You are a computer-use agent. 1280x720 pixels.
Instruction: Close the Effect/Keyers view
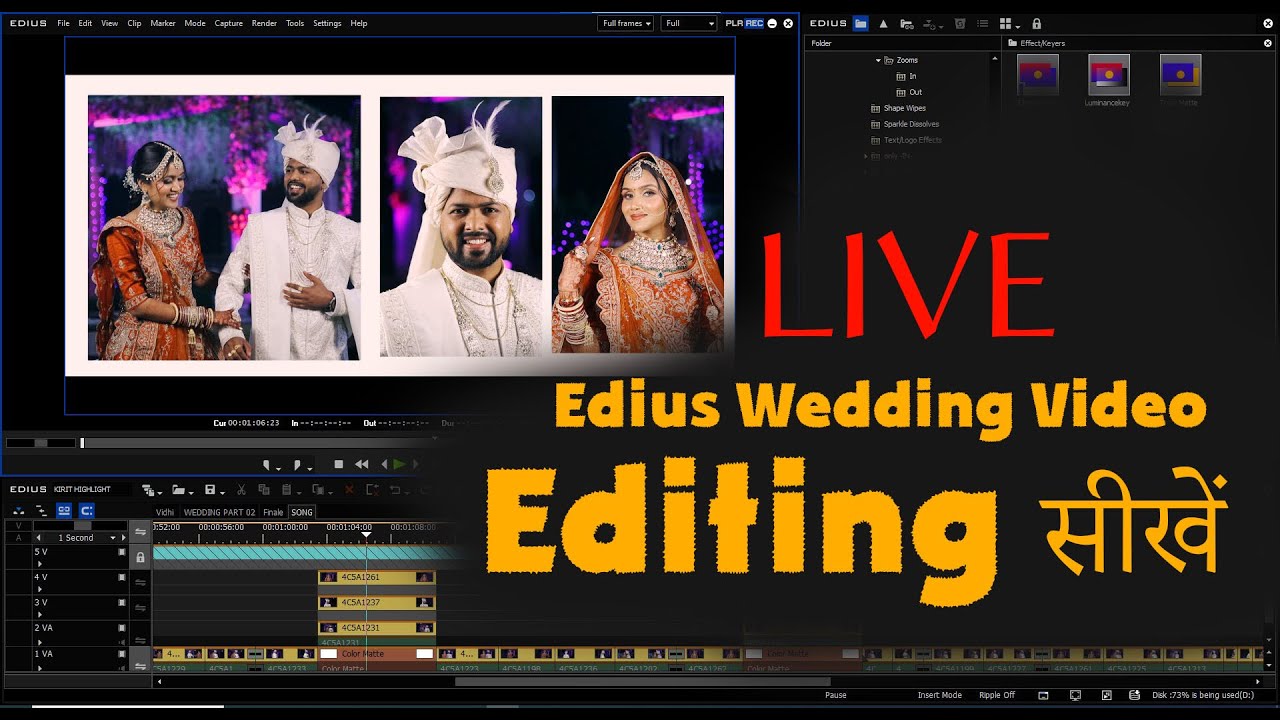[x=1268, y=43]
